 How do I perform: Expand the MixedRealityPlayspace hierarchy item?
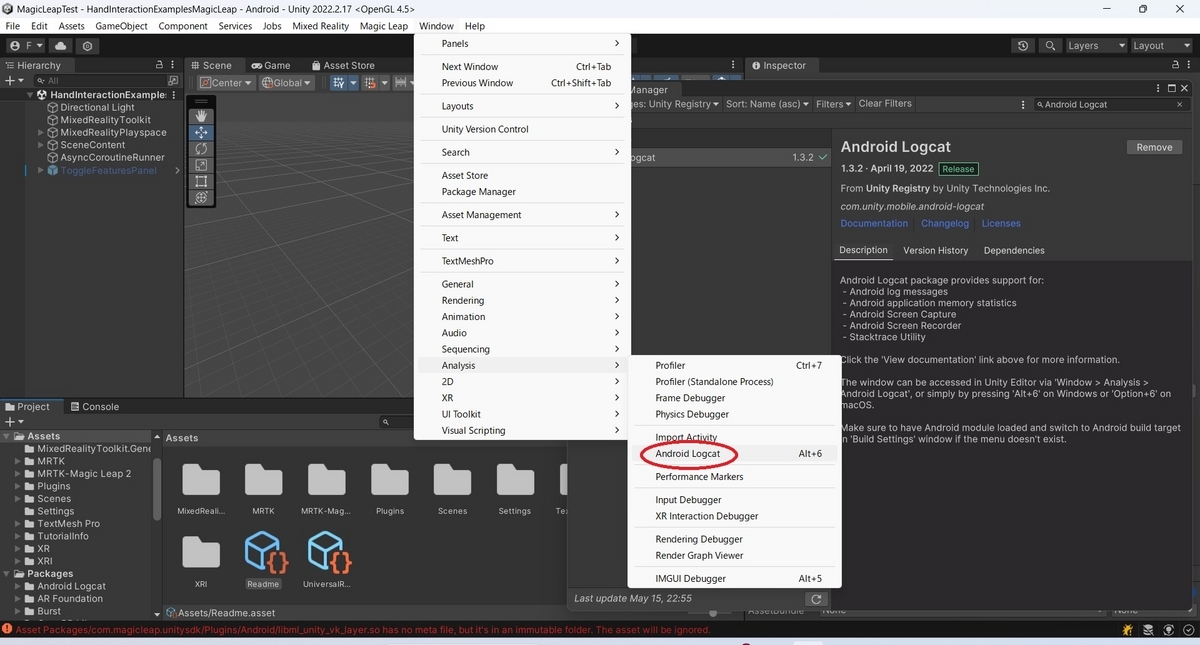pos(41,132)
